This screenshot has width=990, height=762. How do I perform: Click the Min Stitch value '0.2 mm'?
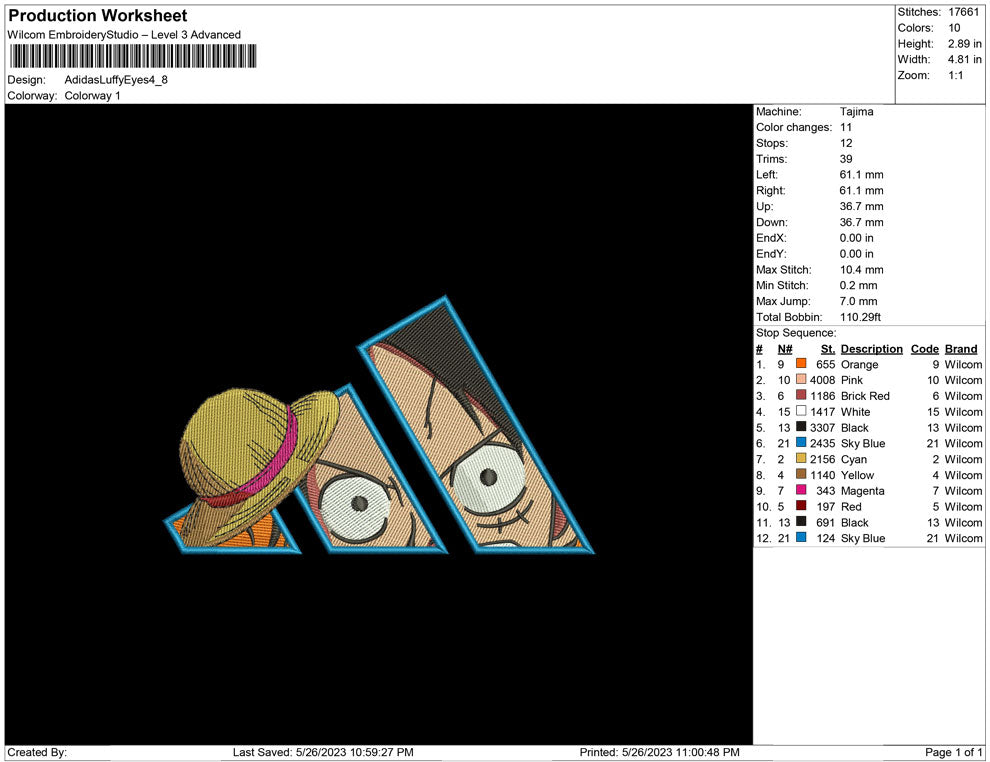click(x=858, y=285)
